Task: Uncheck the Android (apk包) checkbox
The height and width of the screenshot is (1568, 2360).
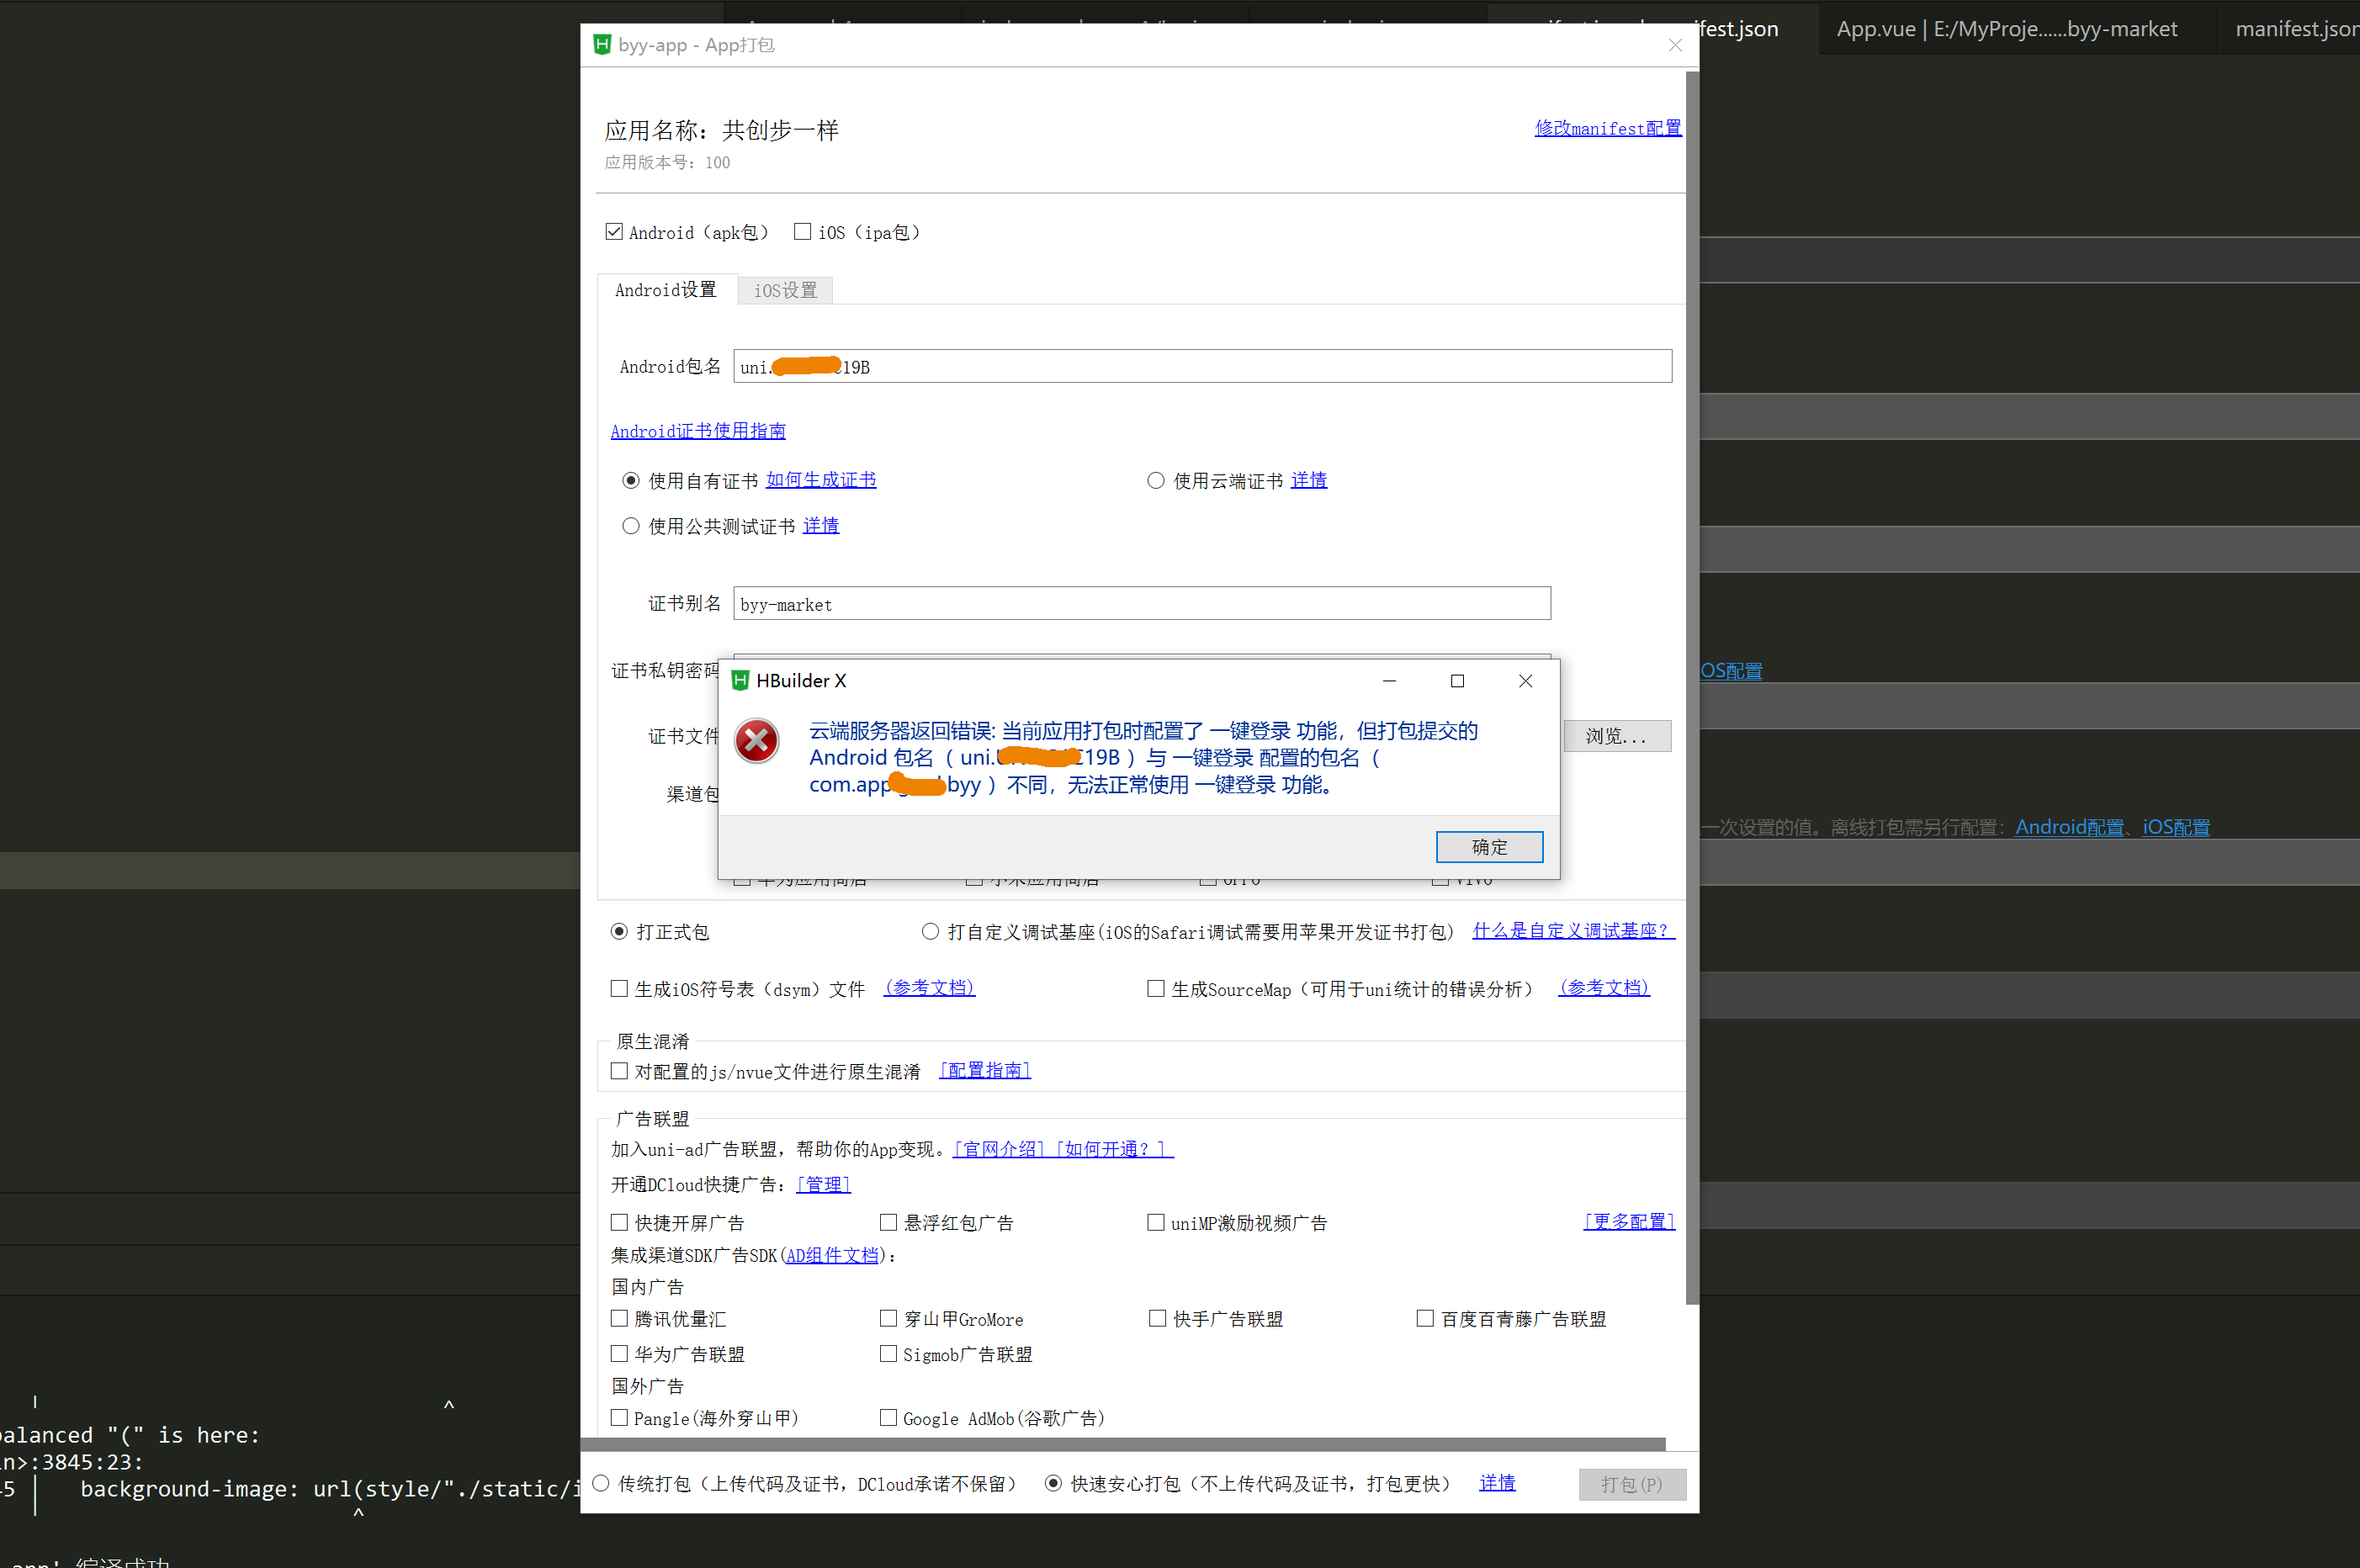Action: 614,232
